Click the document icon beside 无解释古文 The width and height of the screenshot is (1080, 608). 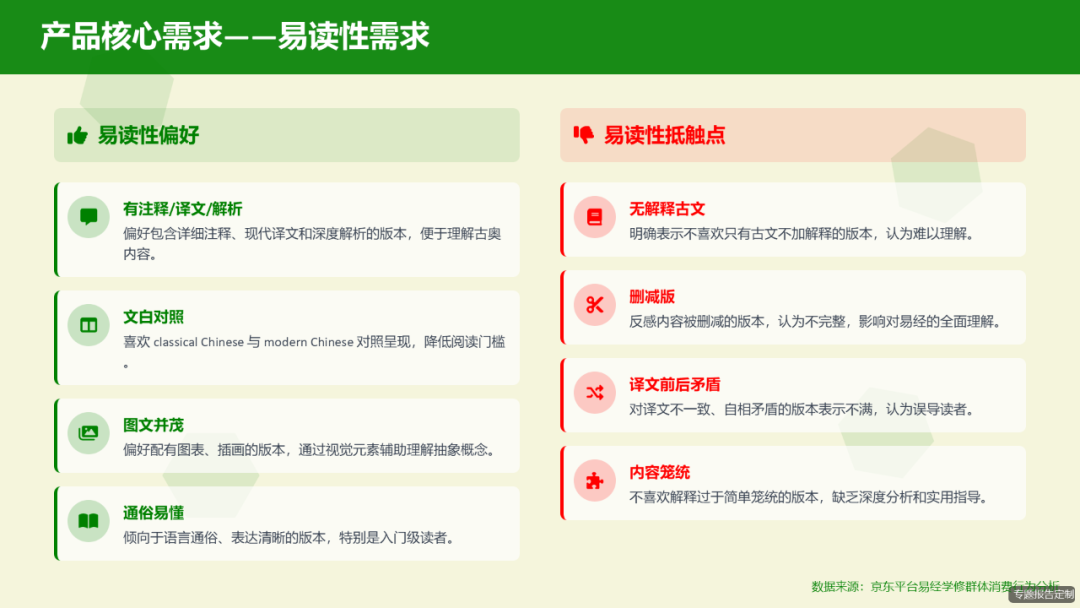point(594,217)
